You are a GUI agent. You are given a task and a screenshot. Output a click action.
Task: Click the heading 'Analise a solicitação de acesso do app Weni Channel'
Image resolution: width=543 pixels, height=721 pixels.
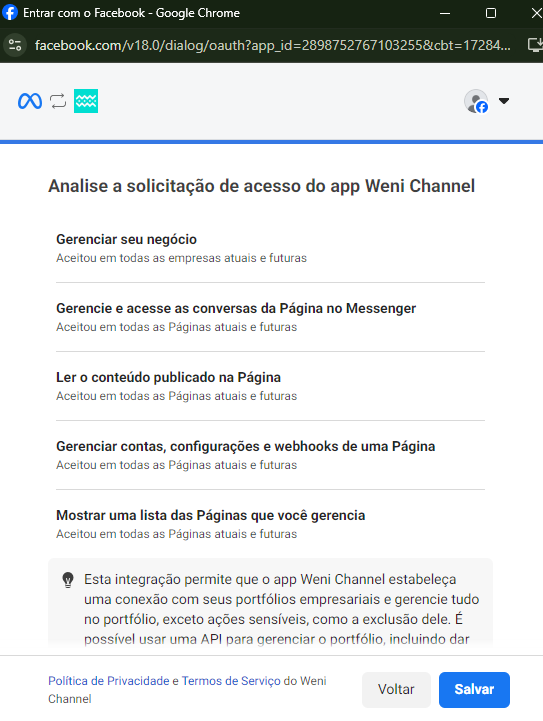[262, 186]
